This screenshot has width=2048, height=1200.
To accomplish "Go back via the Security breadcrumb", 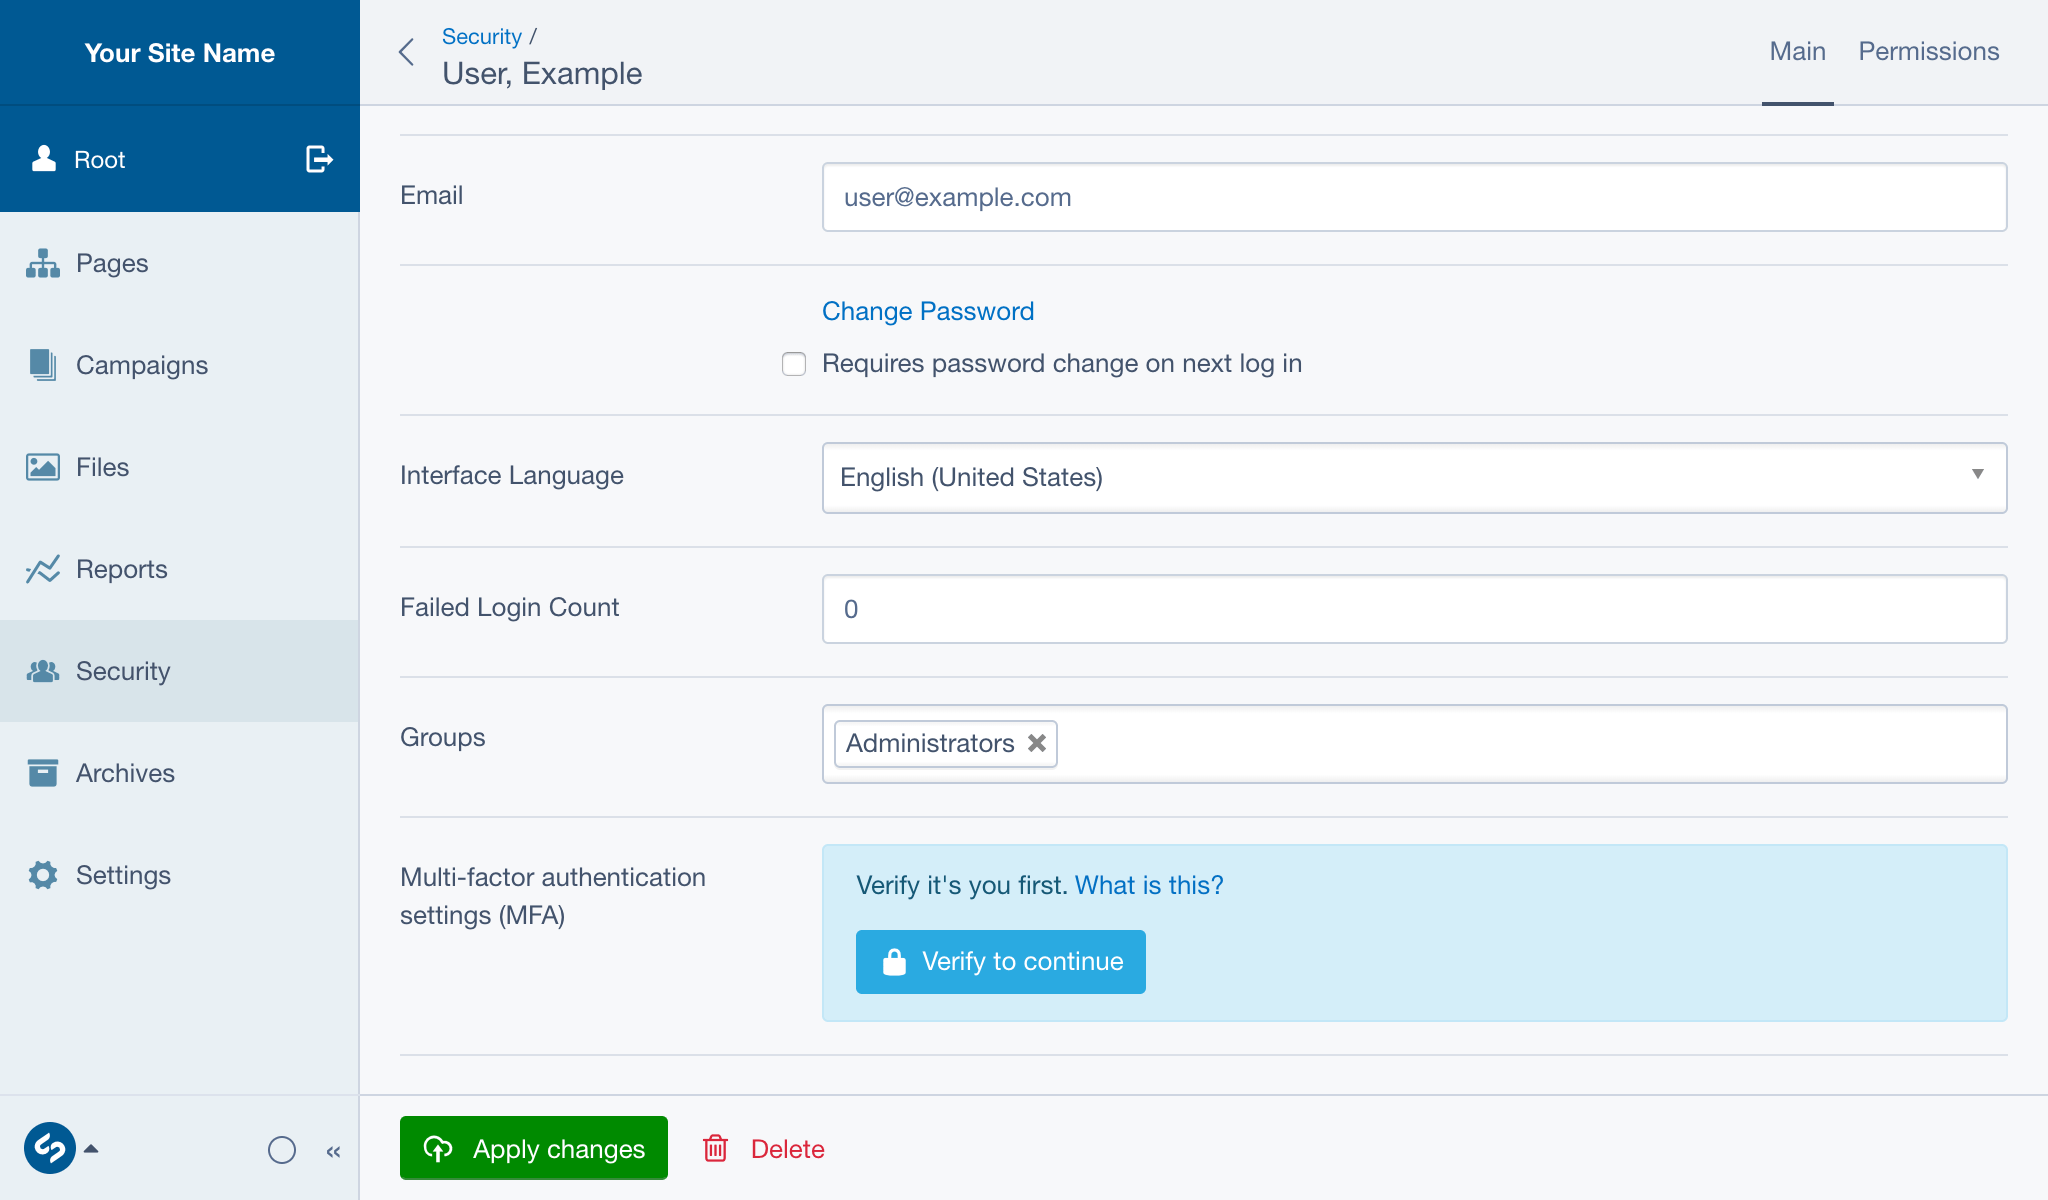I will click(x=482, y=36).
